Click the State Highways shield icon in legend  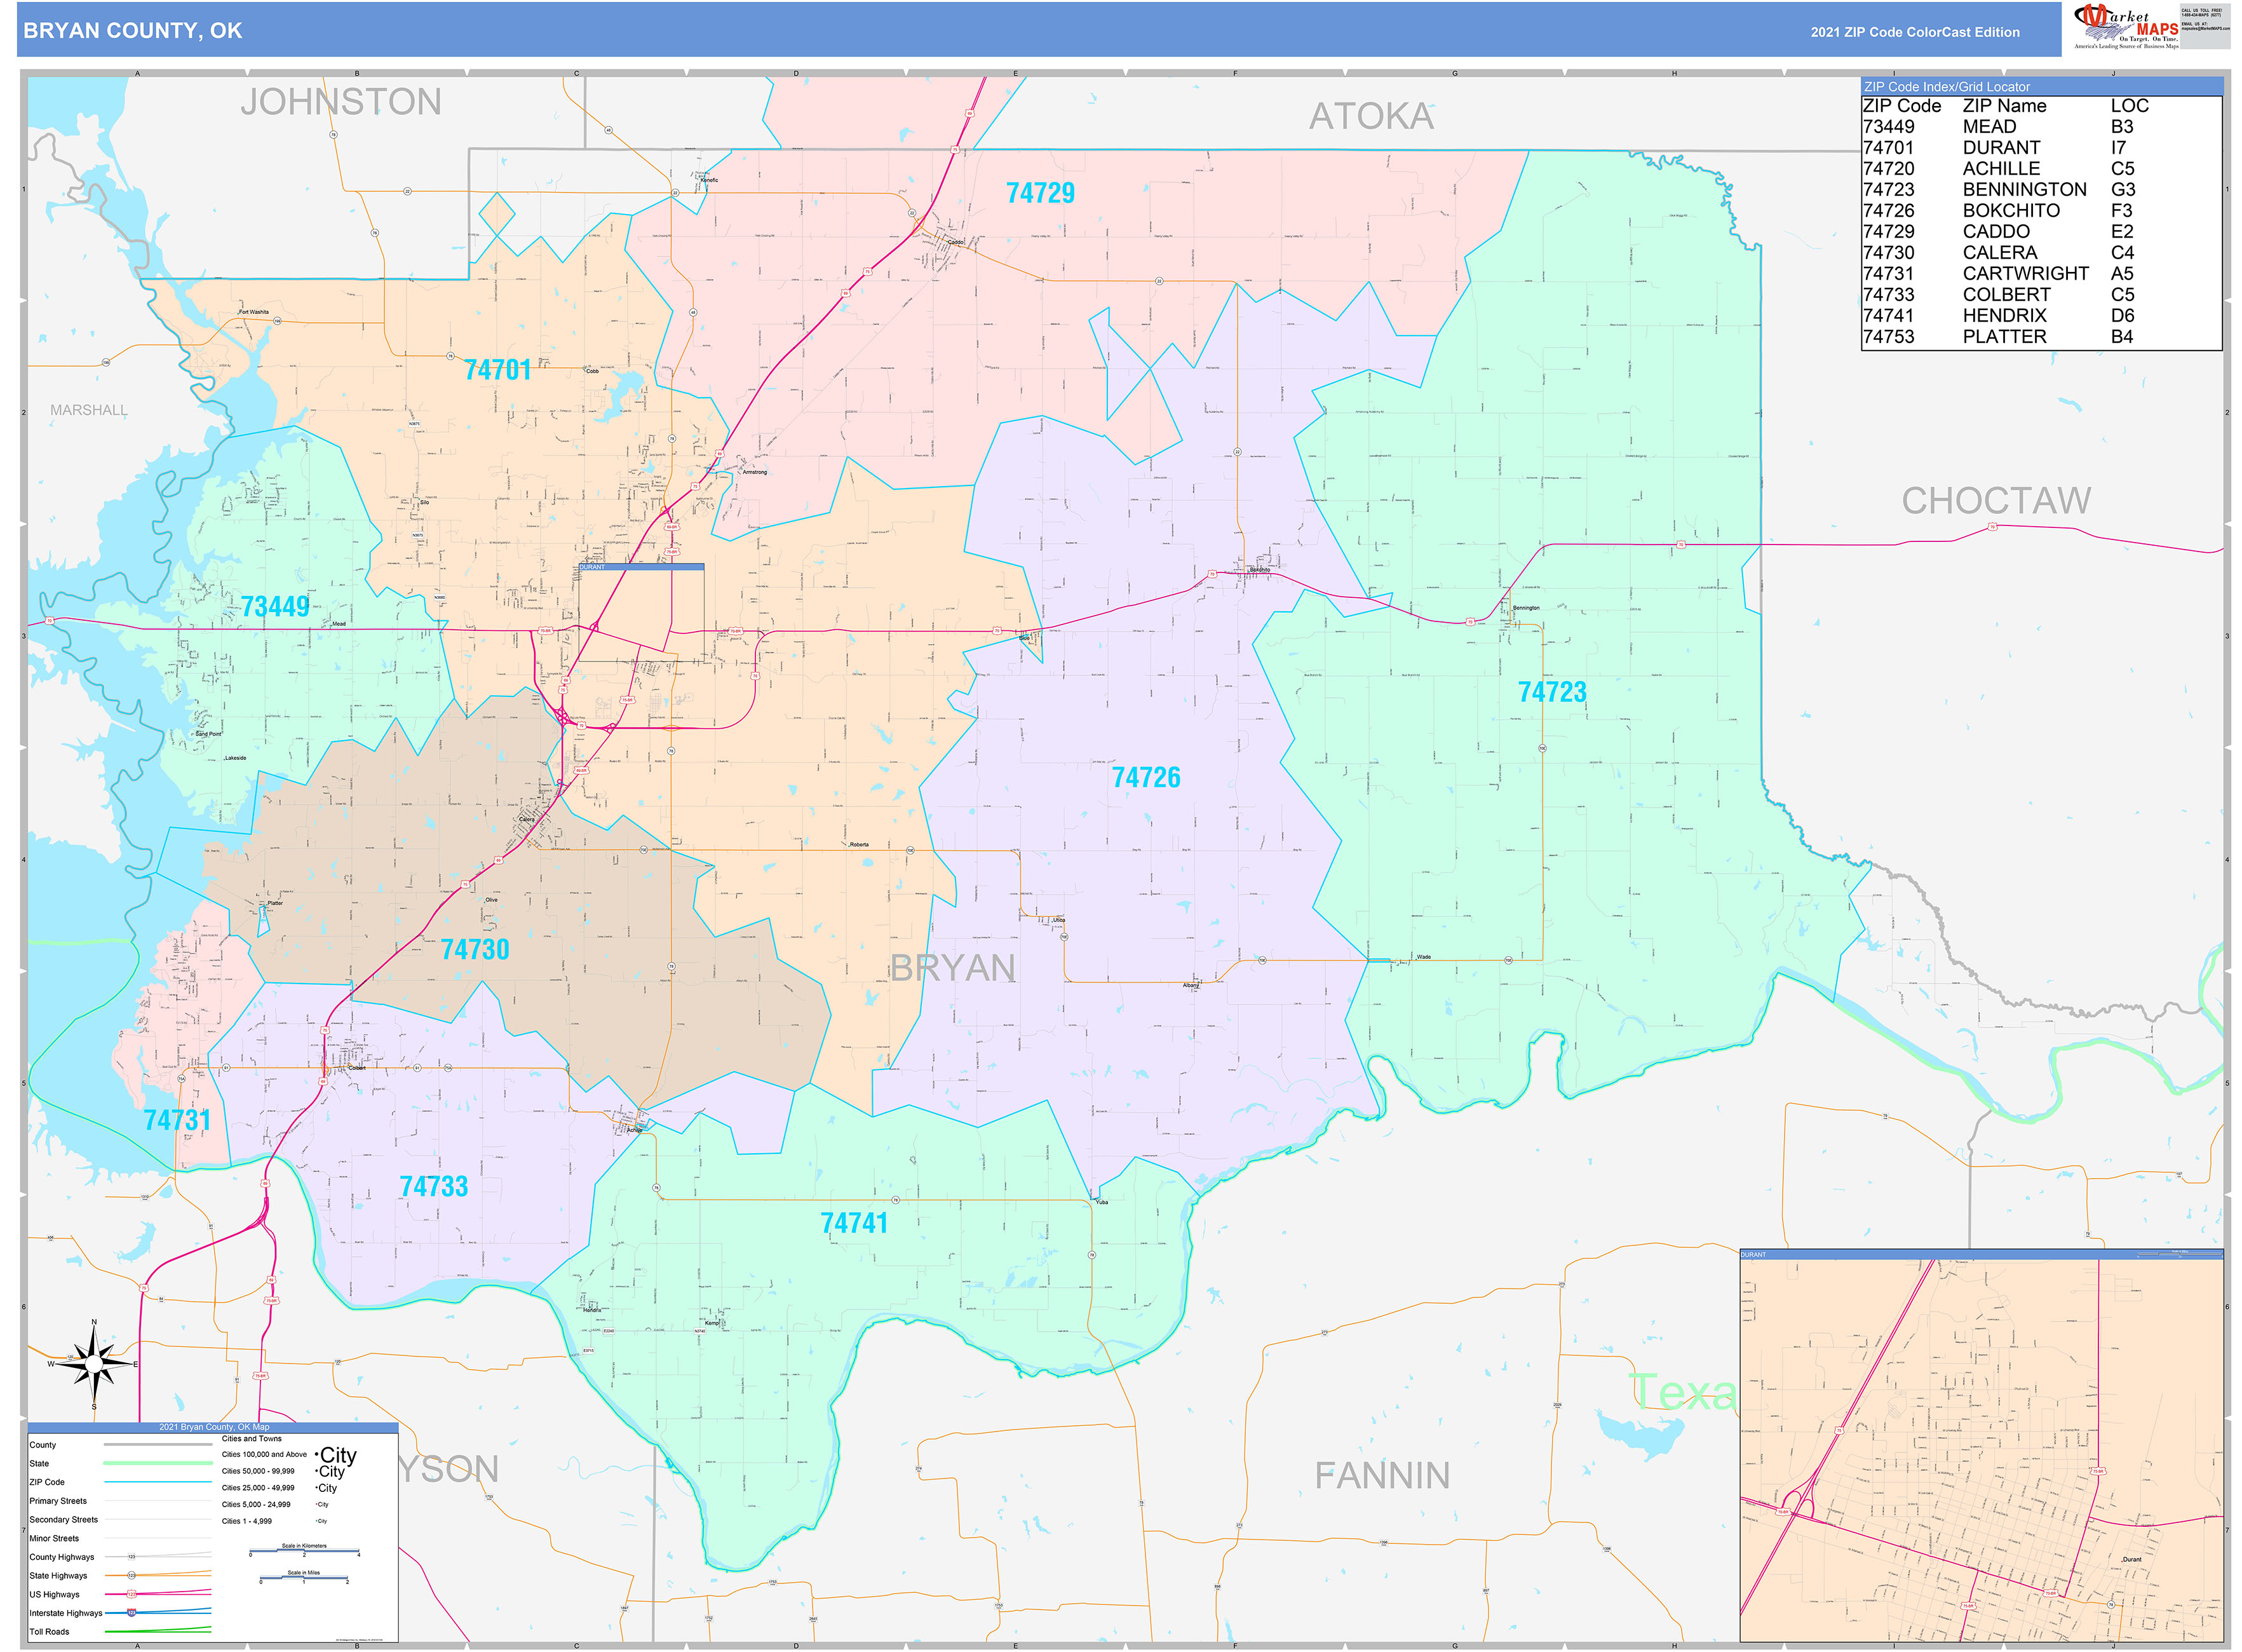point(132,1576)
